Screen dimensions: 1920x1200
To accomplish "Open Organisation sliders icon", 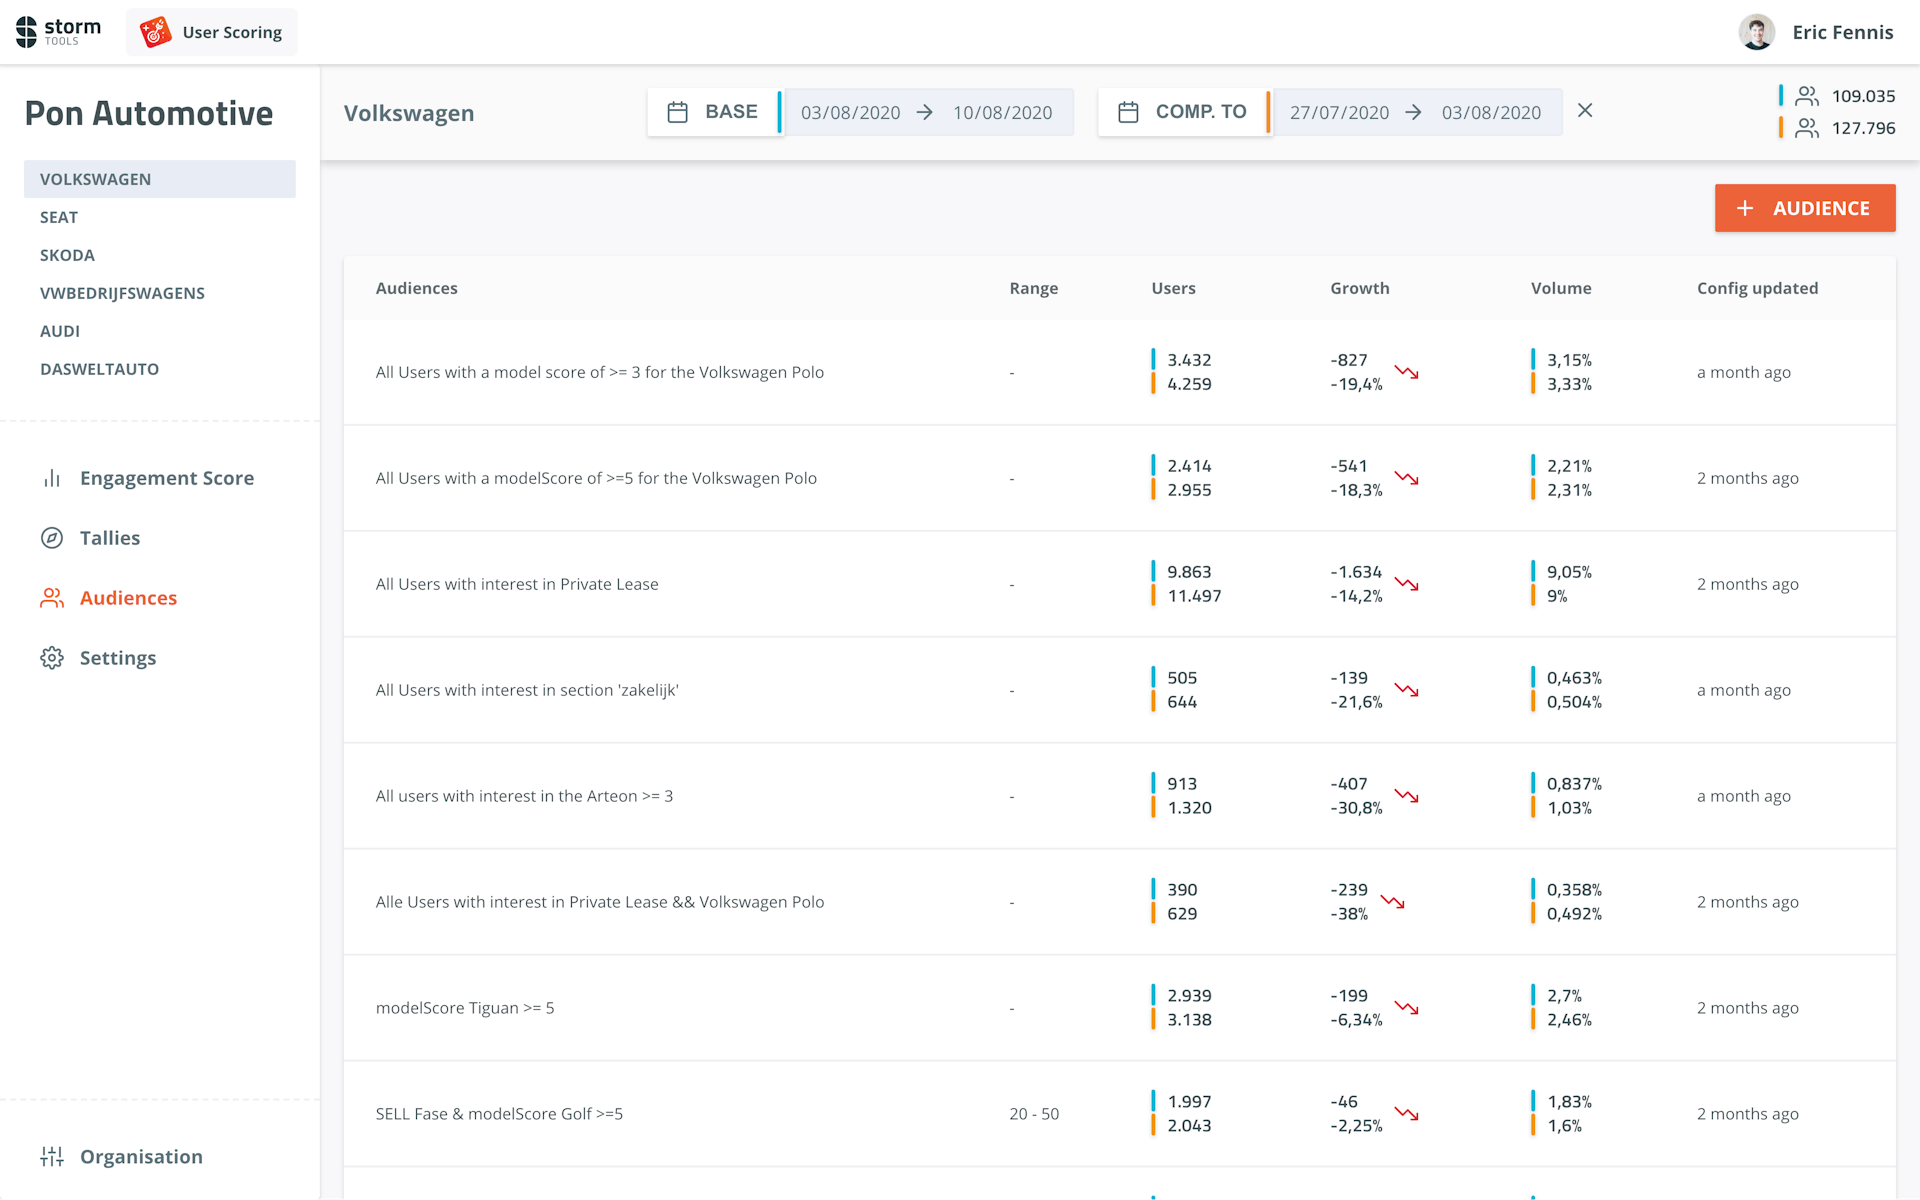I will [52, 1157].
